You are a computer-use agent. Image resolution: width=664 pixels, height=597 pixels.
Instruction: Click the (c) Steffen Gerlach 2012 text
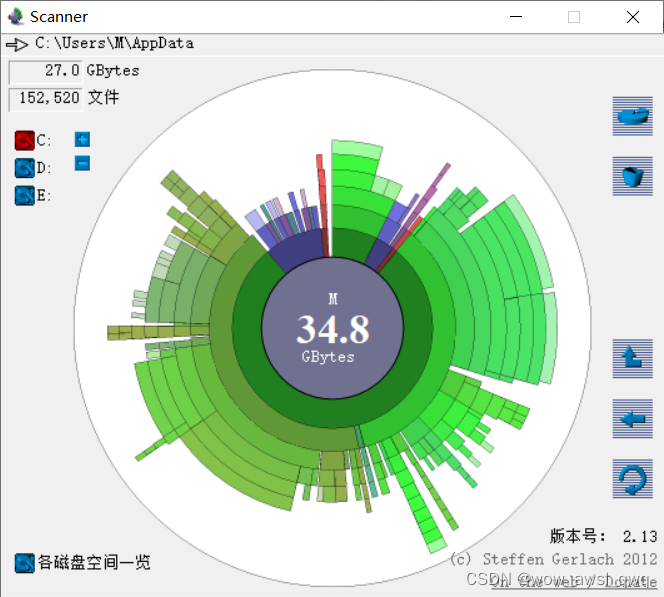(x=553, y=559)
